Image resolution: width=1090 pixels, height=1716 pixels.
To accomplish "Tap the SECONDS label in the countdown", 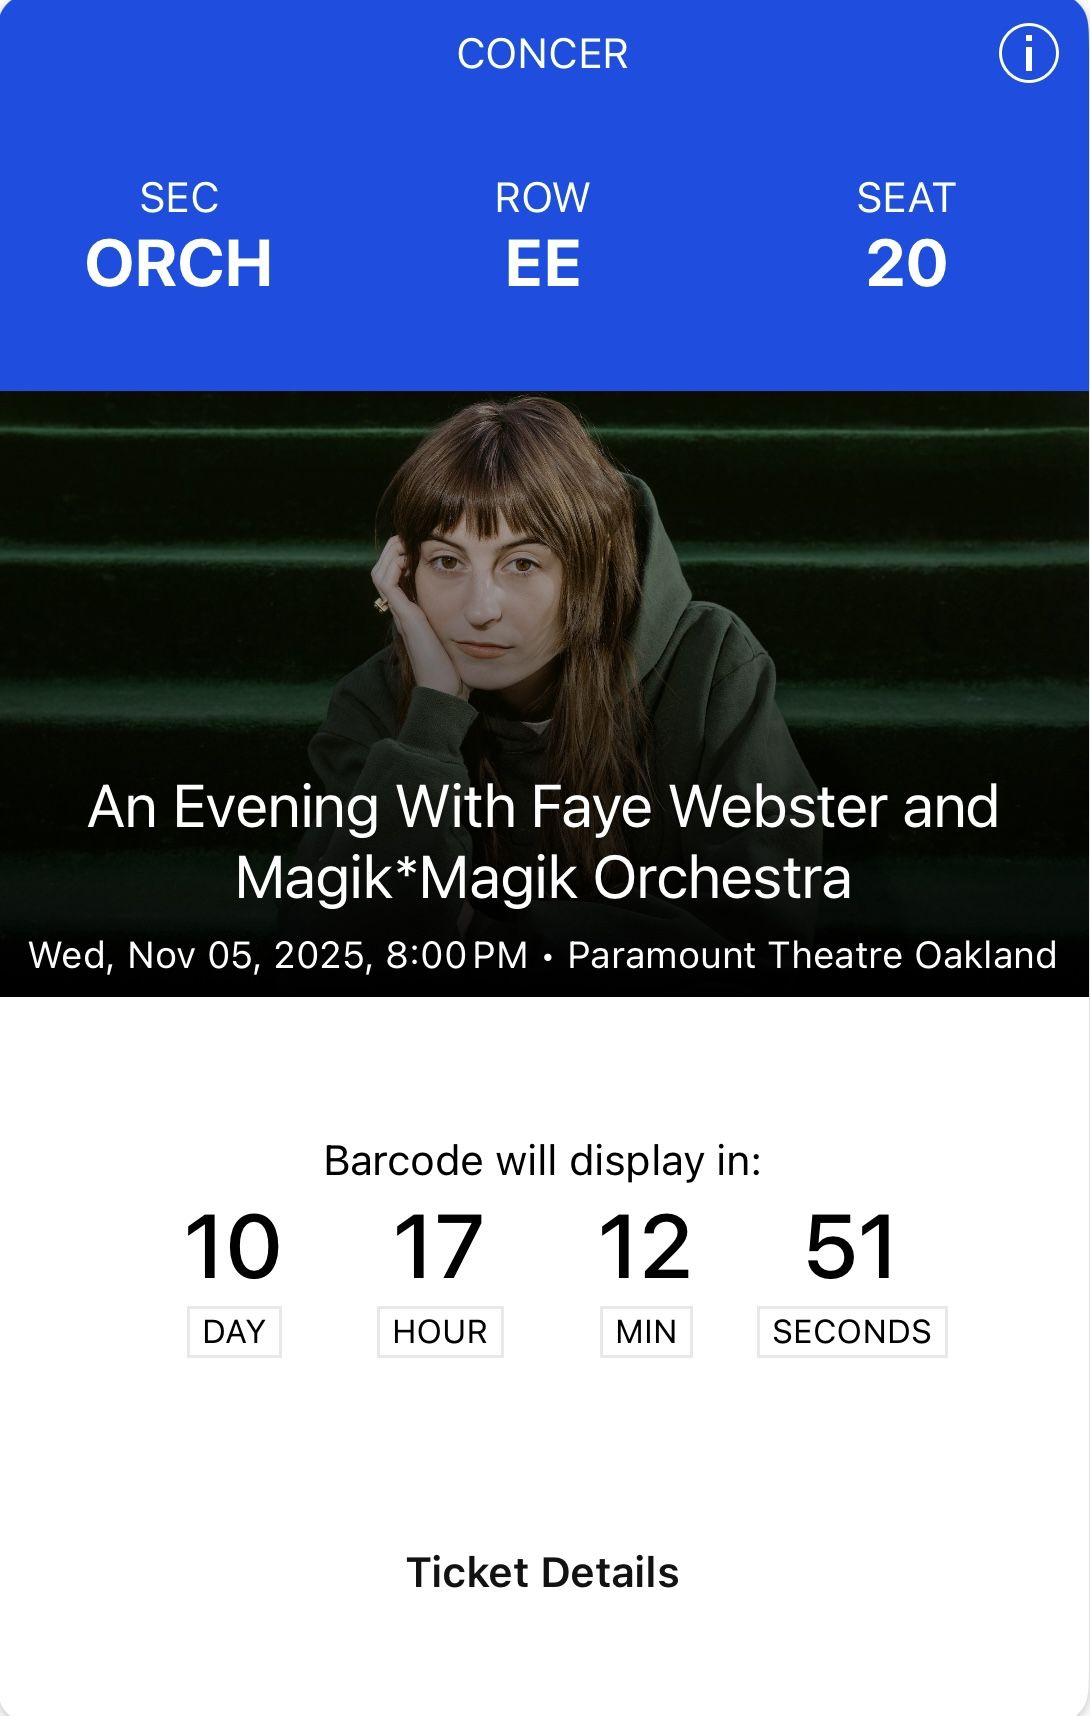I will pyautogui.click(x=852, y=1331).
